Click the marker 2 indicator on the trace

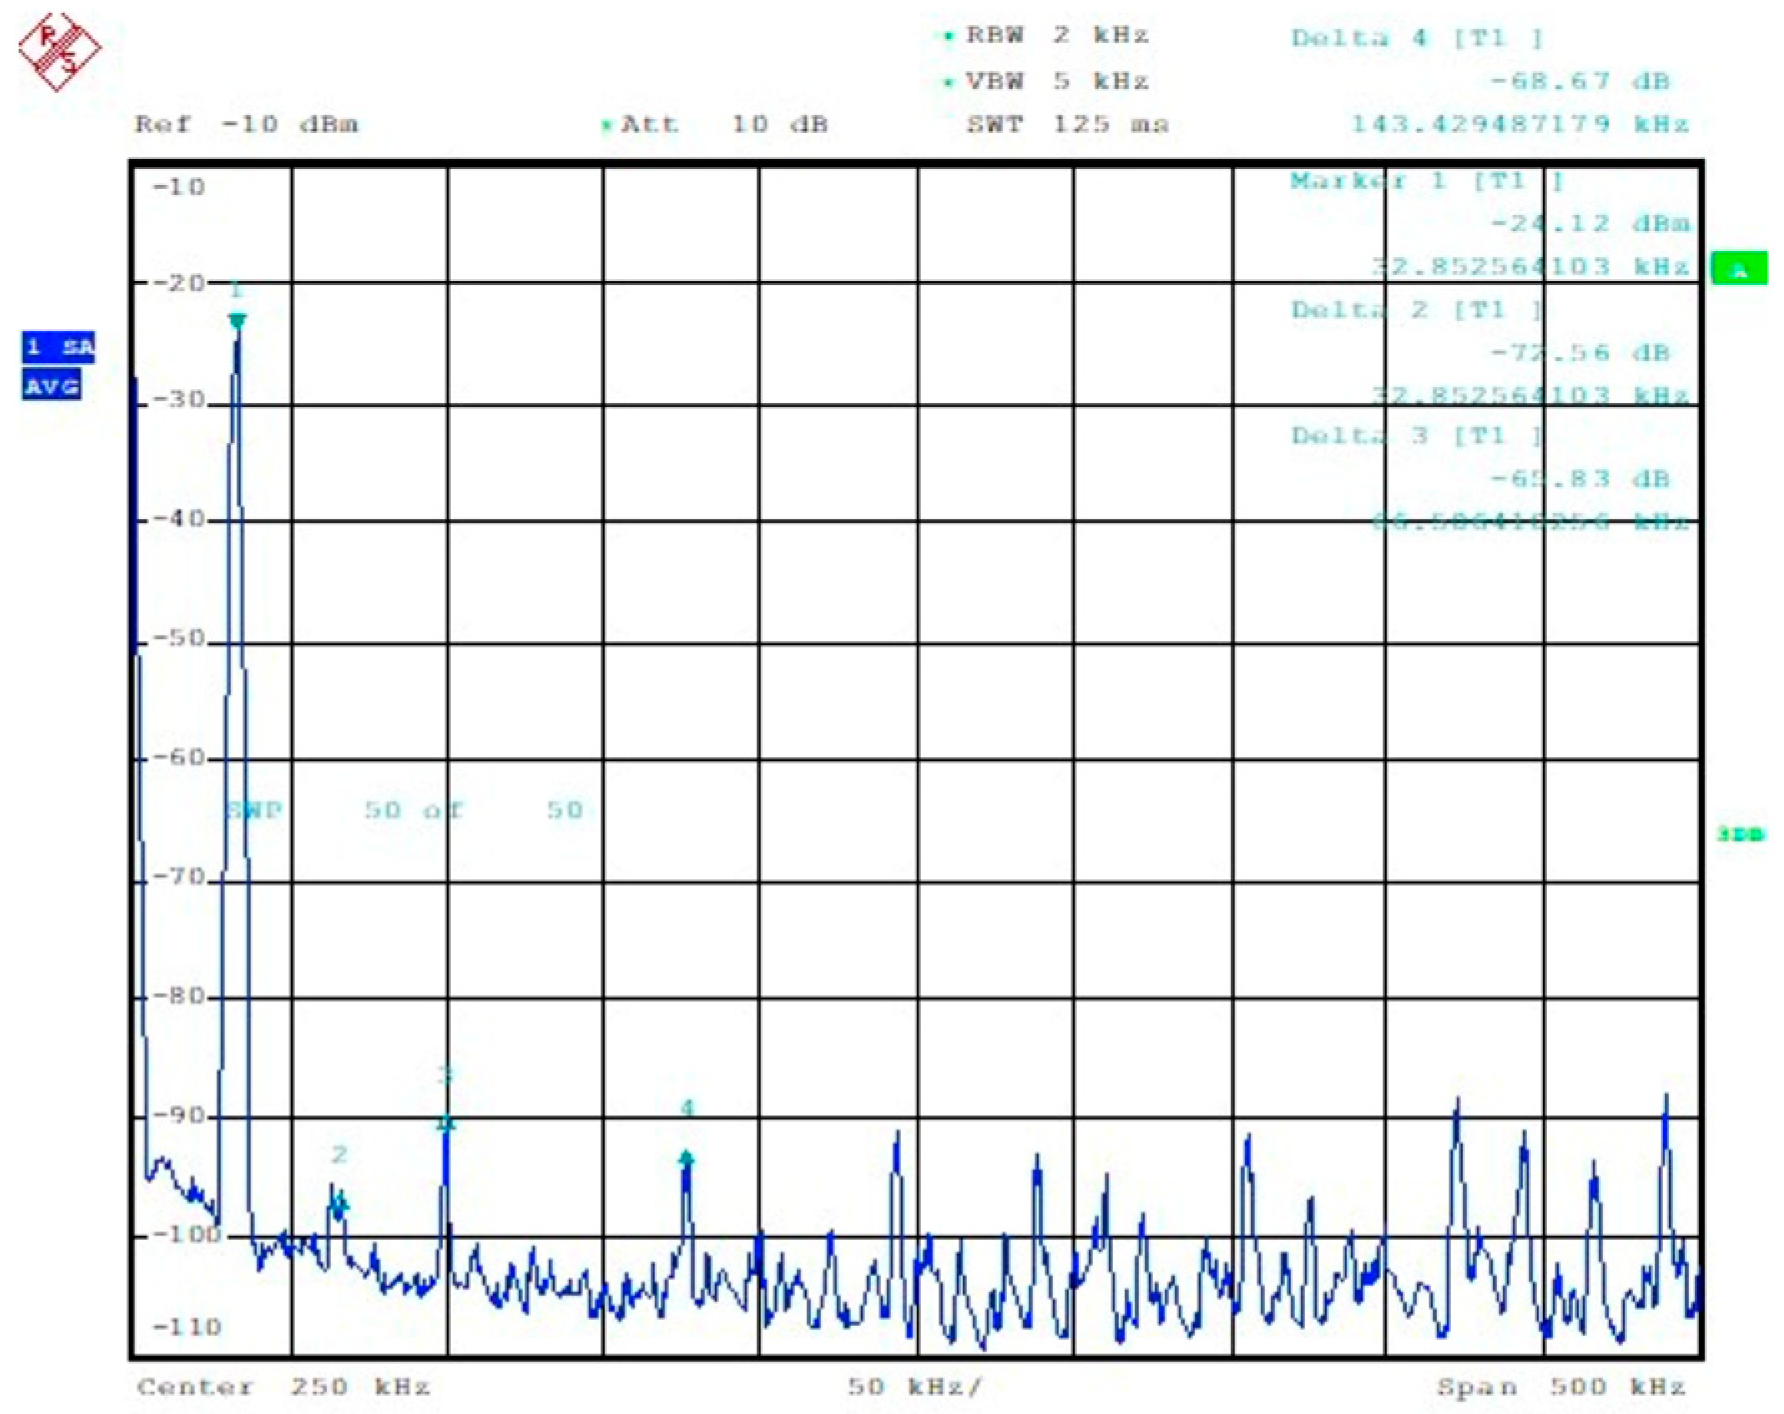(340, 1206)
